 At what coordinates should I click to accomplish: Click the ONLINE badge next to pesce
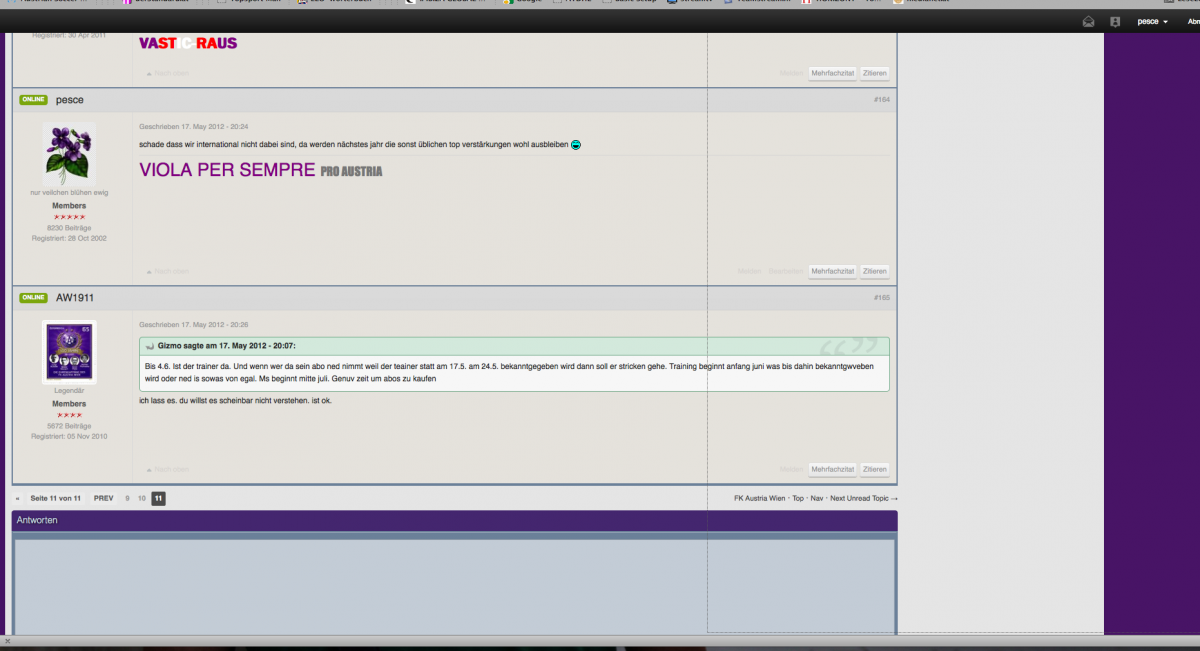[x=33, y=100]
